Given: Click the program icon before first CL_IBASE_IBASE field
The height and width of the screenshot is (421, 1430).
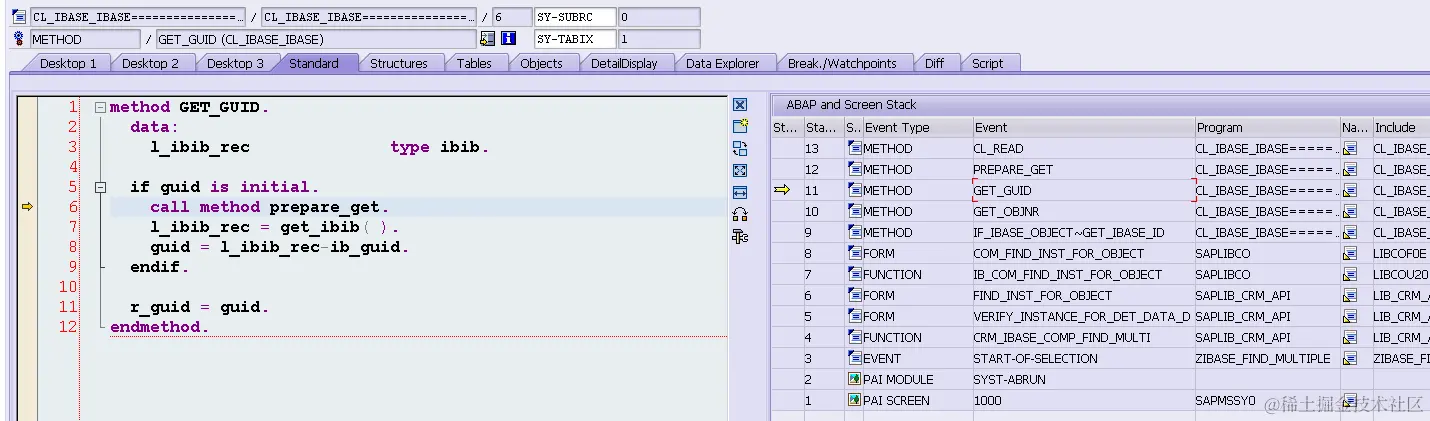Looking at the screenshot, I should tap(18, 17).
